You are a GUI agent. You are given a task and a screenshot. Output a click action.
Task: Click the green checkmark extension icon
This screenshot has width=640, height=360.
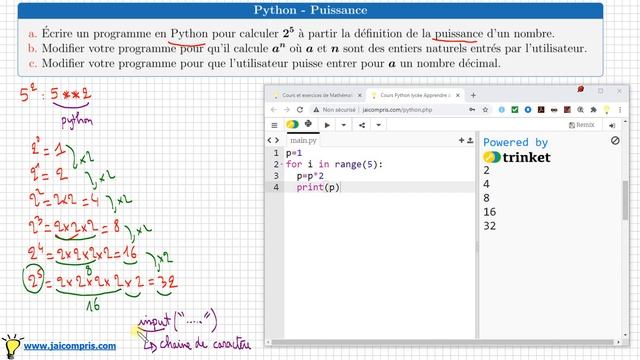(x=515, y=110)
